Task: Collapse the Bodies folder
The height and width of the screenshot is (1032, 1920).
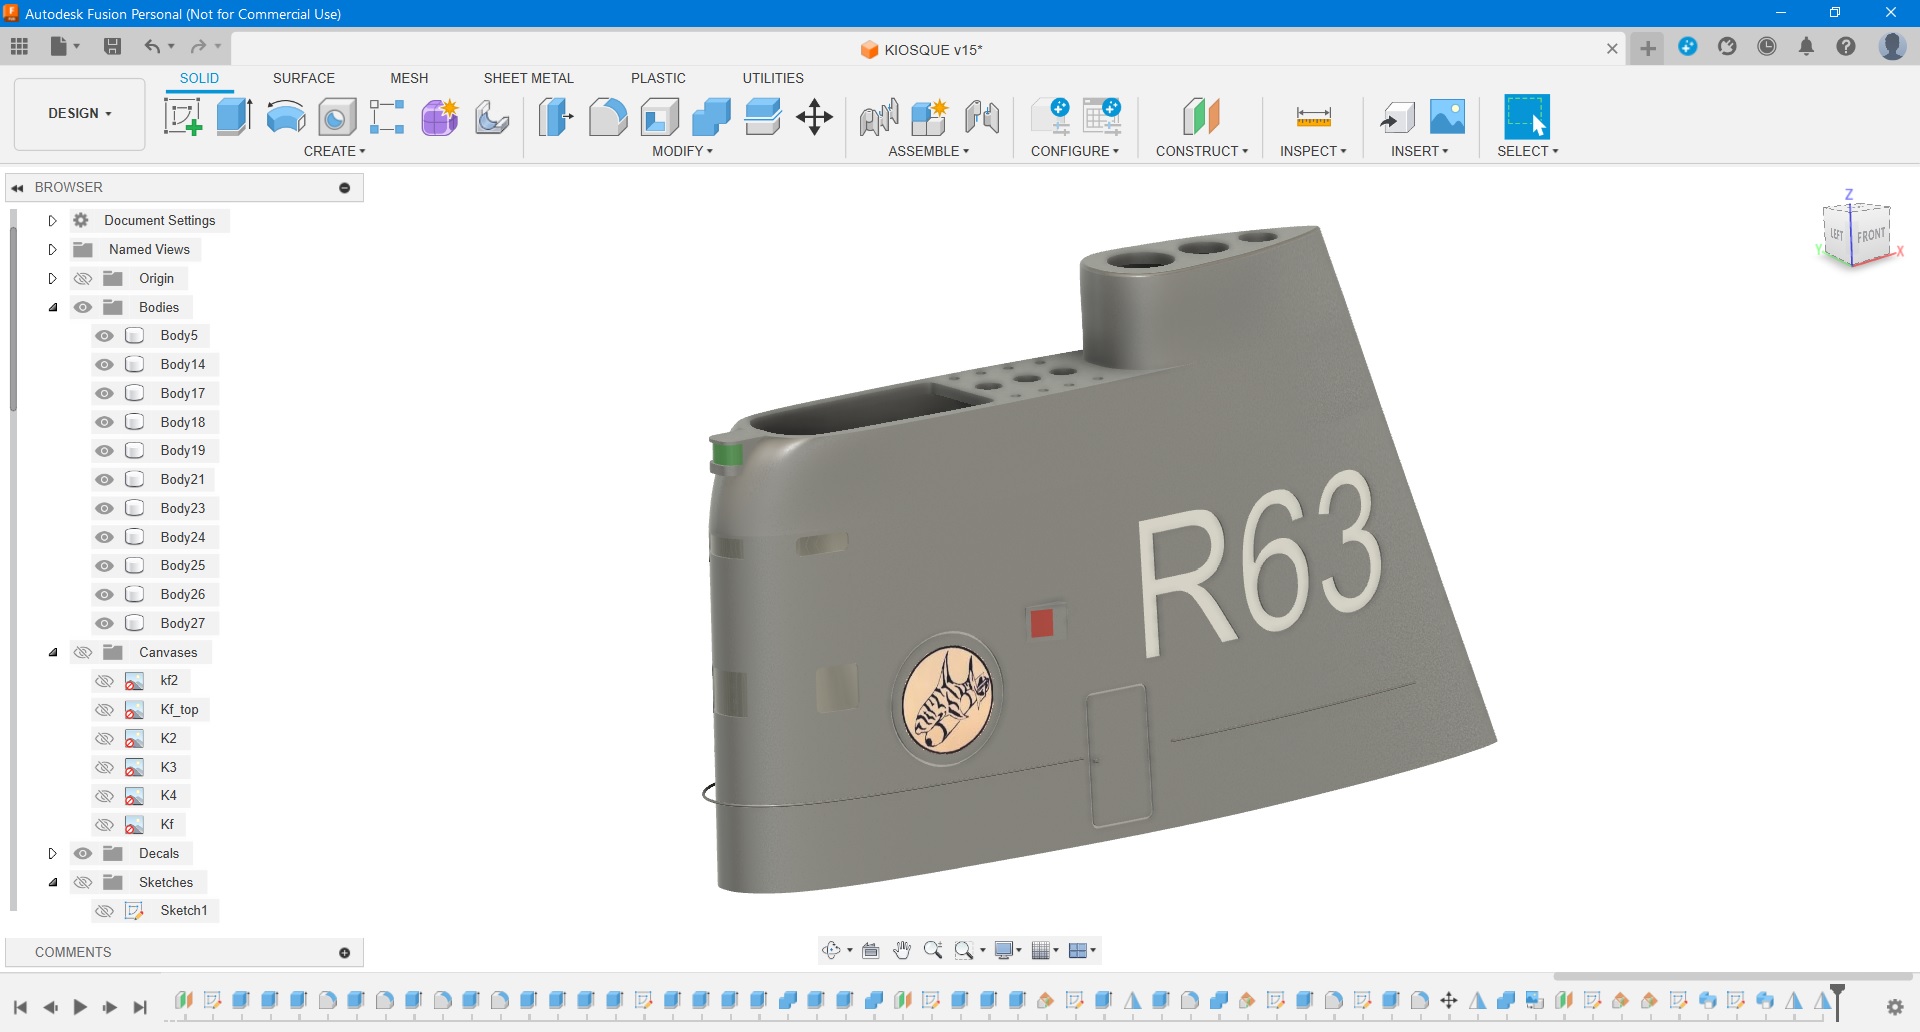Action: (53, 308)
